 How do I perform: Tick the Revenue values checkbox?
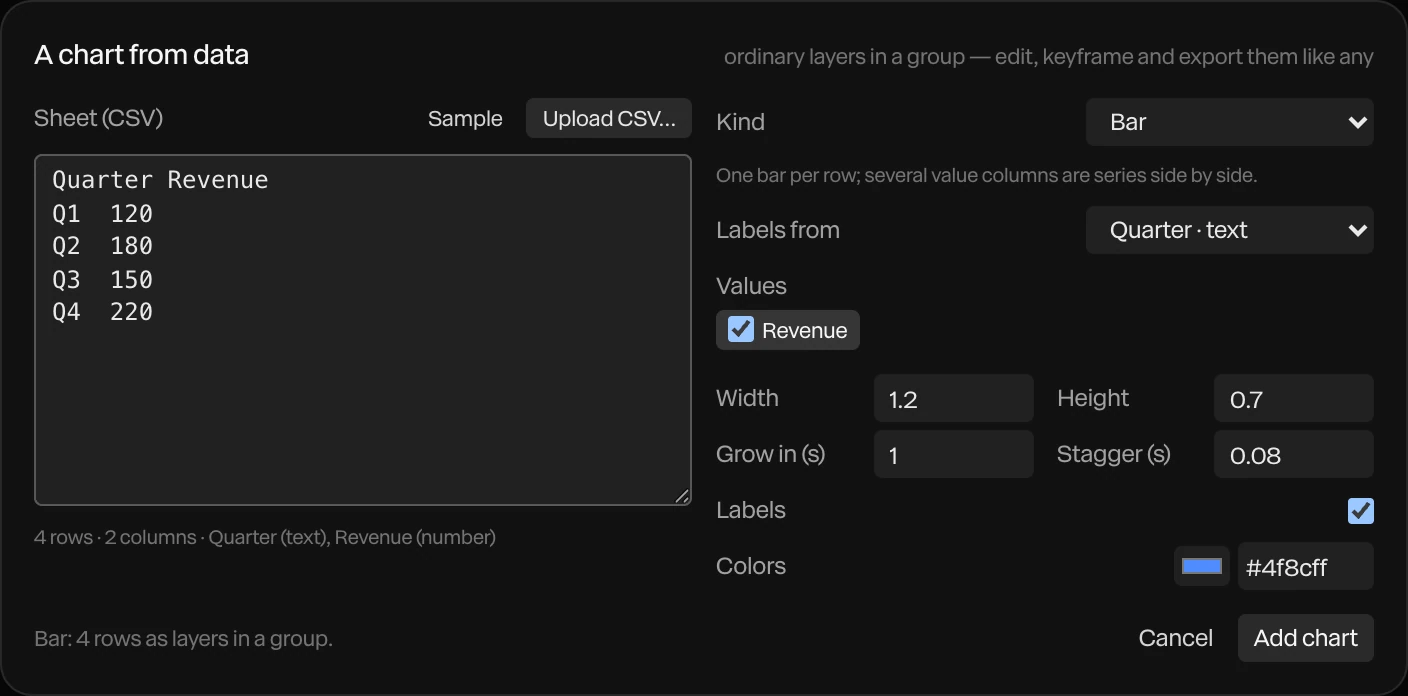[741, 330]
